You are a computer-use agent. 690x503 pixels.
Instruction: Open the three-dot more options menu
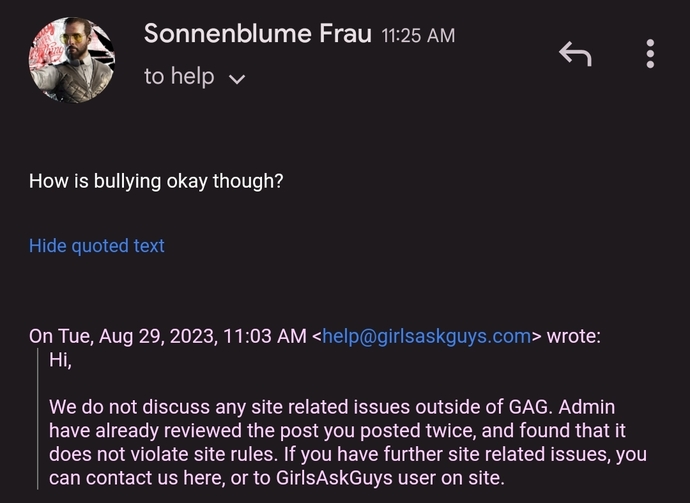coord(650,54)
